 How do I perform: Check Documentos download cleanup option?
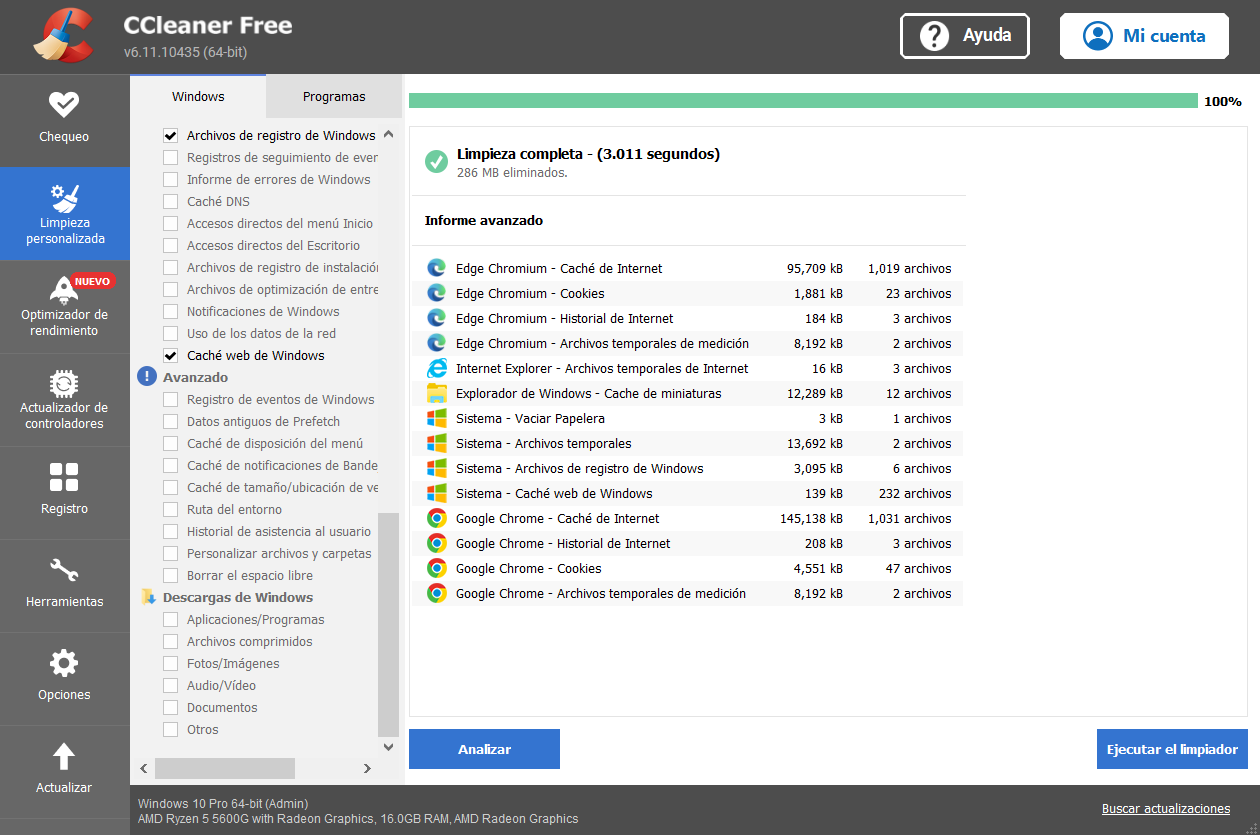click(x=170, y=707)
